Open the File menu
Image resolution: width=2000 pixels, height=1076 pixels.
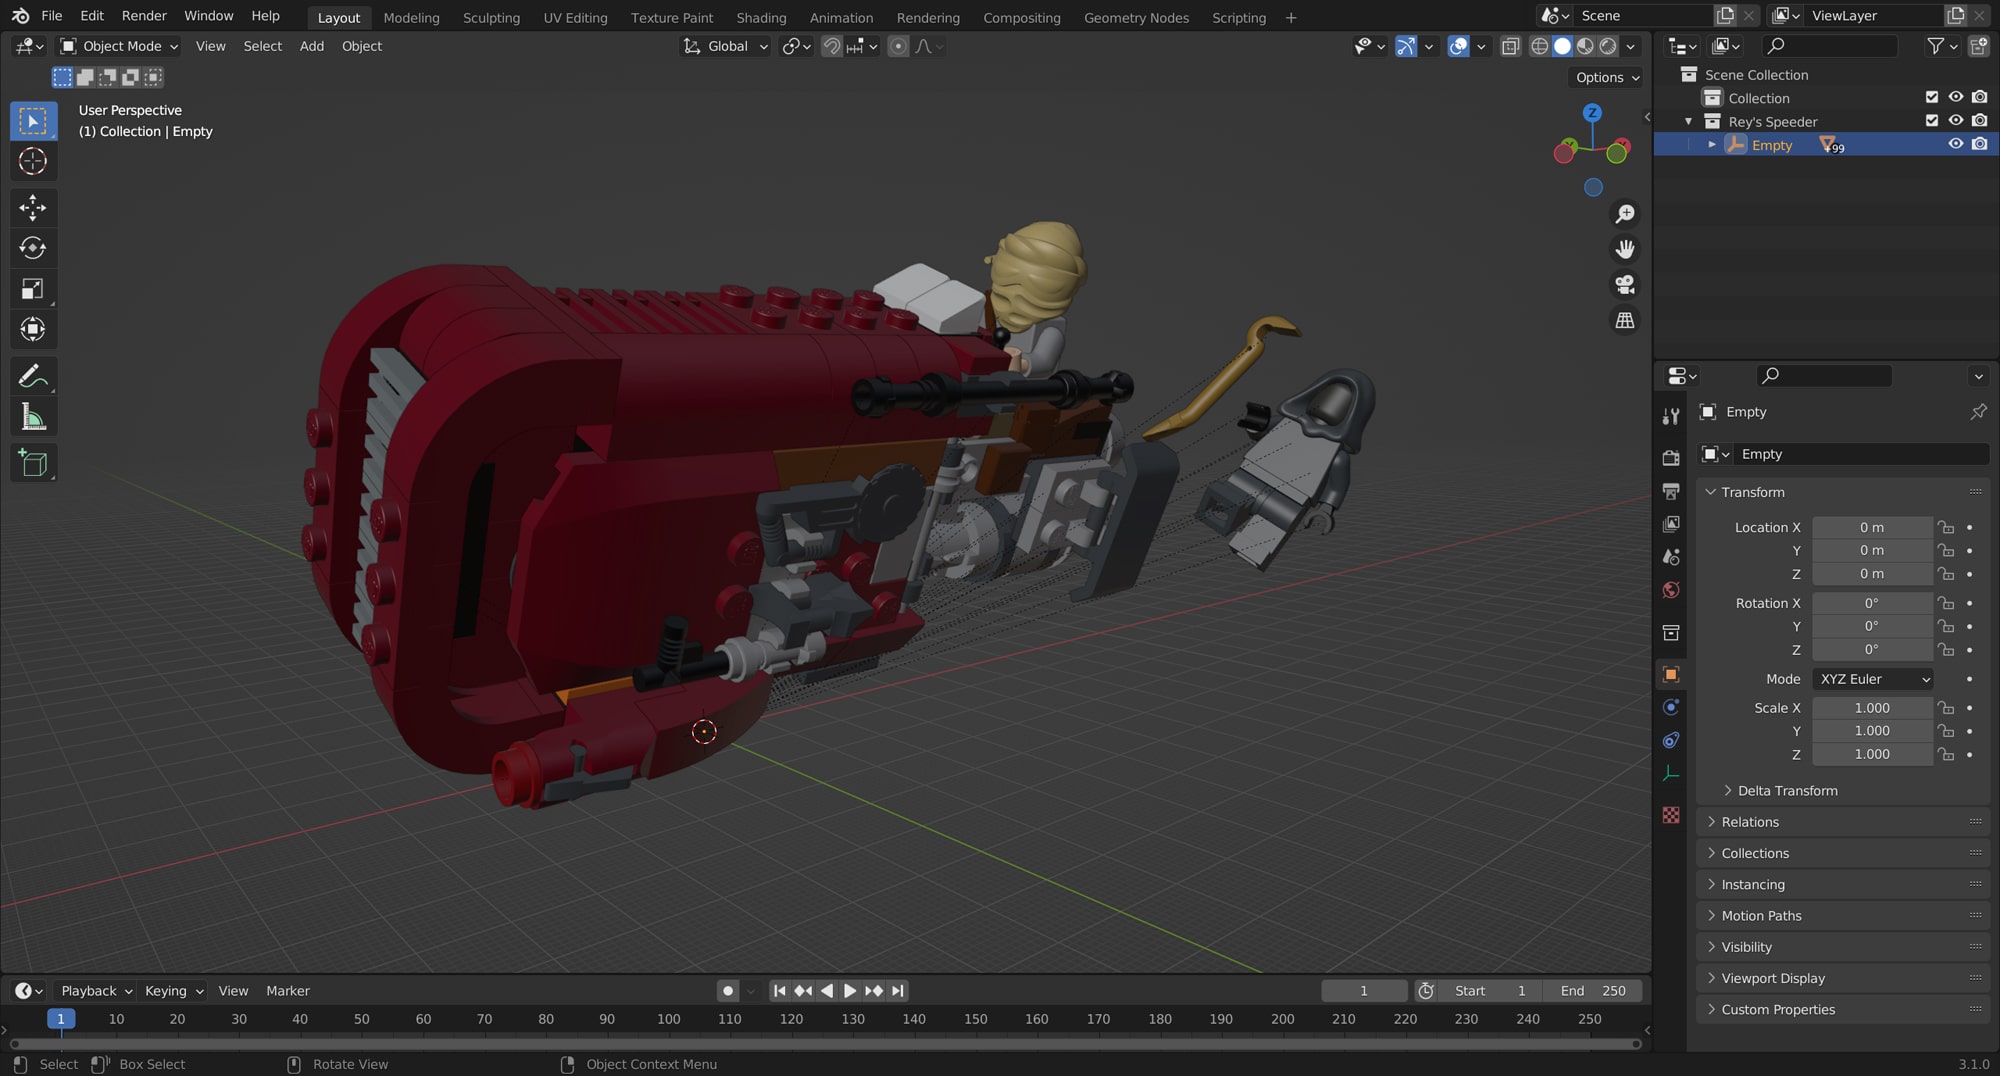click(52, 16)
